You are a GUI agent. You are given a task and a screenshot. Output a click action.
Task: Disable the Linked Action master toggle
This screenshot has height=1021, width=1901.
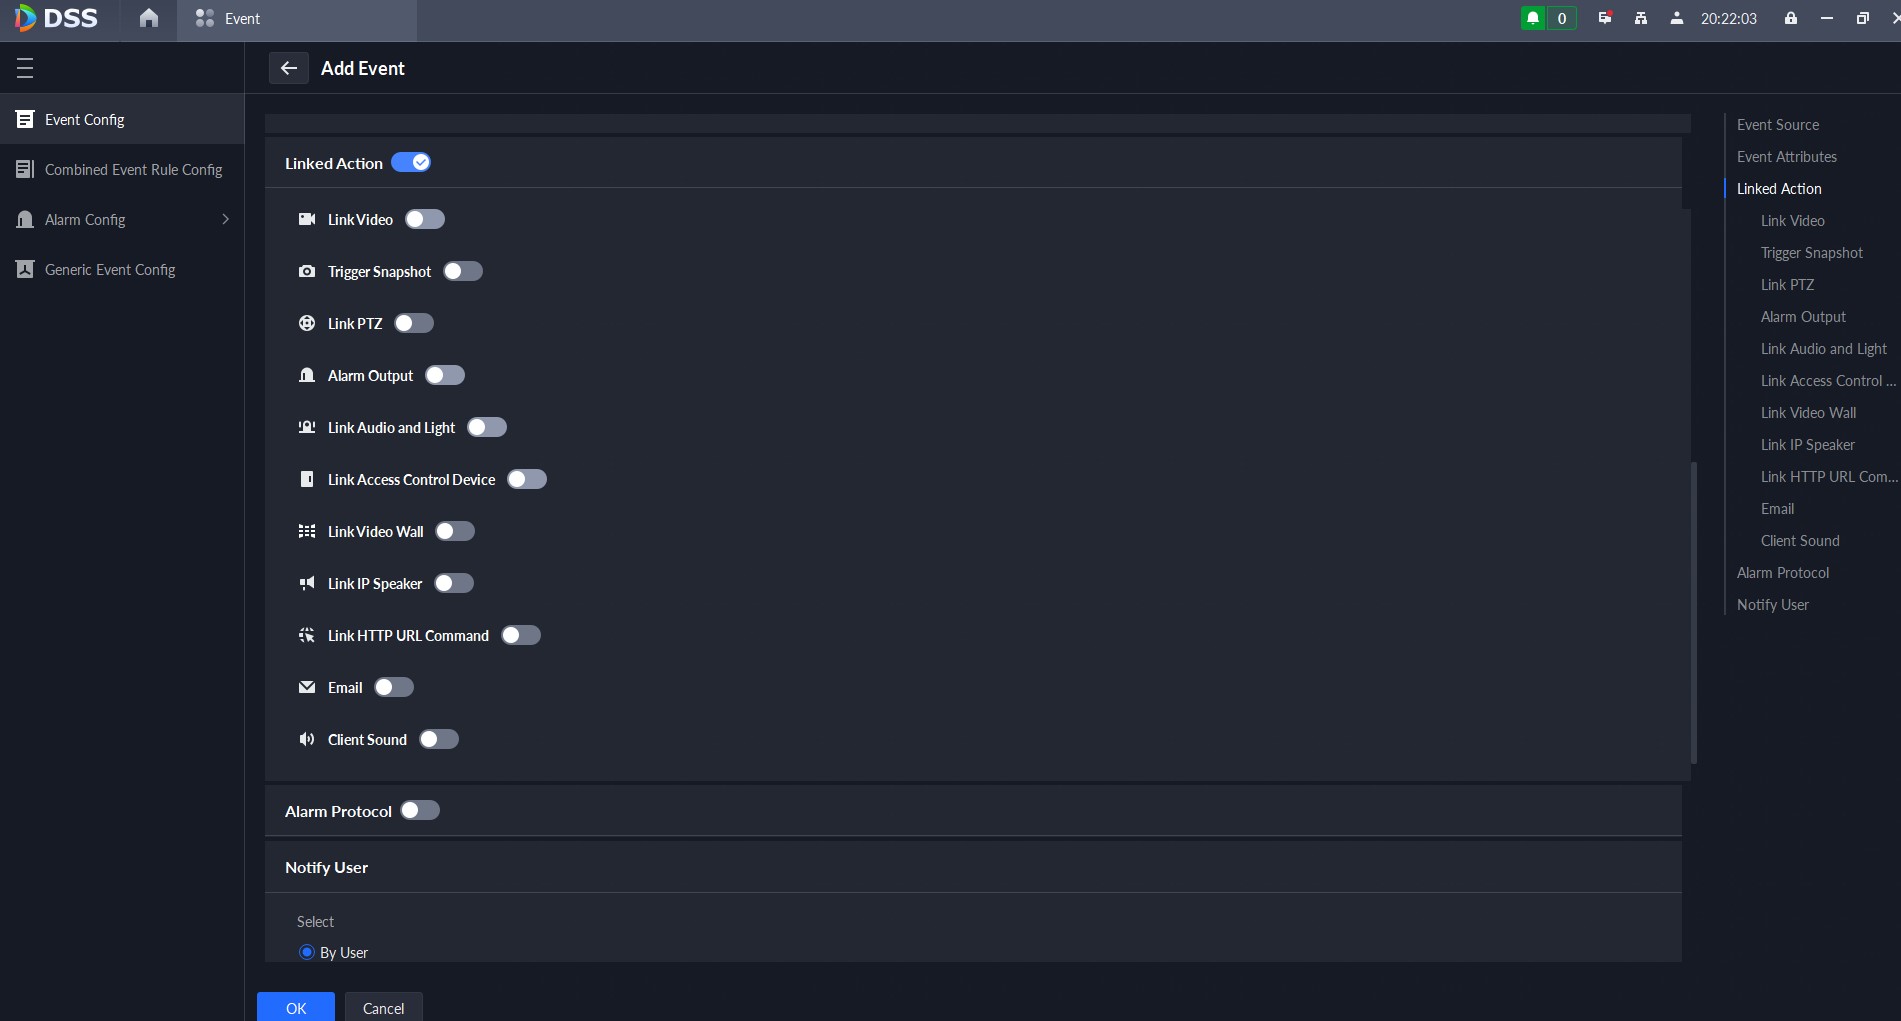(411, 162)
